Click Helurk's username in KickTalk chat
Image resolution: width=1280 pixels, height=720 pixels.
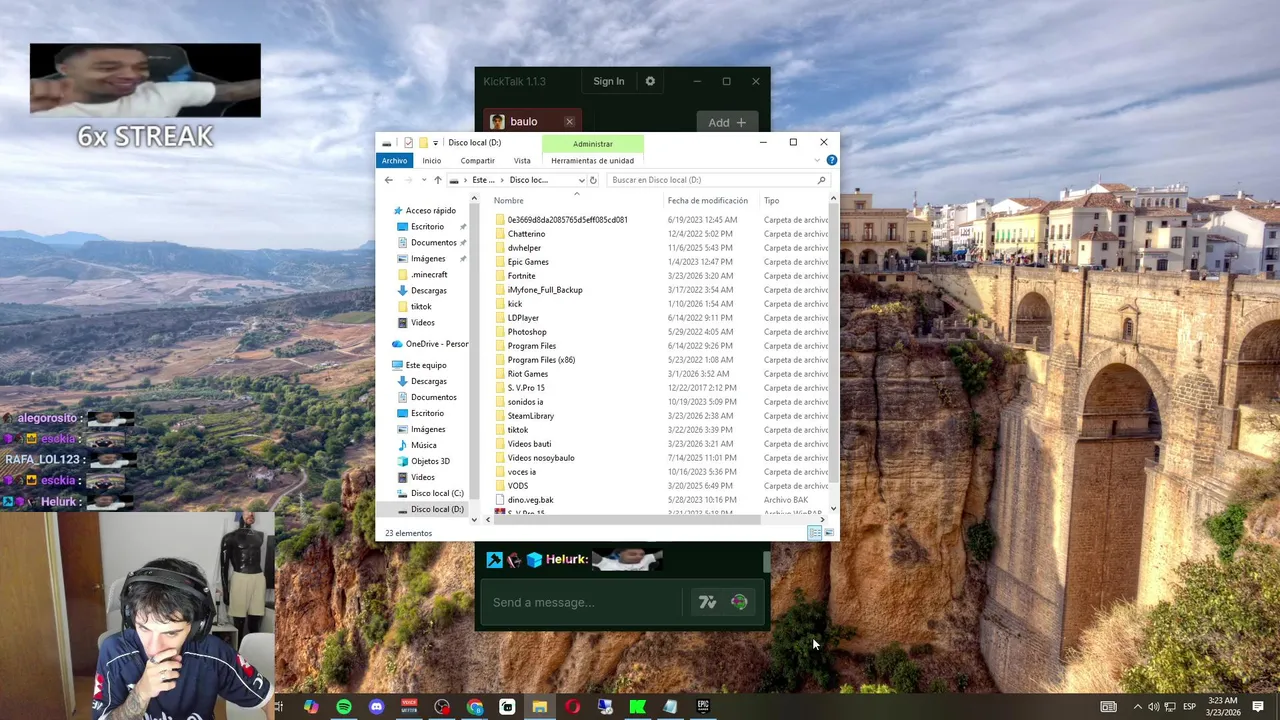click(x=565, y=560)
